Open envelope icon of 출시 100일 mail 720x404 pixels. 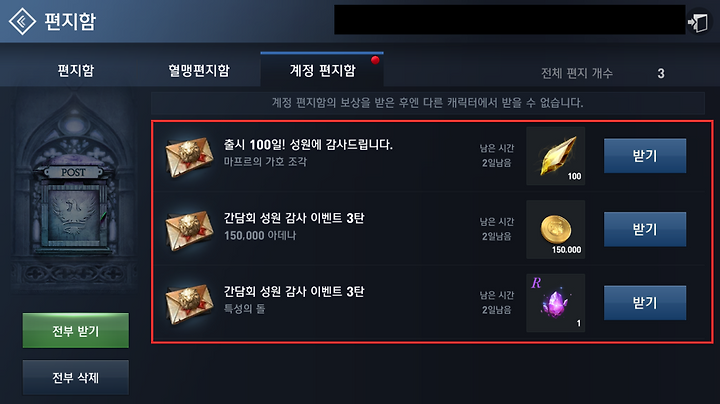click(189, 156)
